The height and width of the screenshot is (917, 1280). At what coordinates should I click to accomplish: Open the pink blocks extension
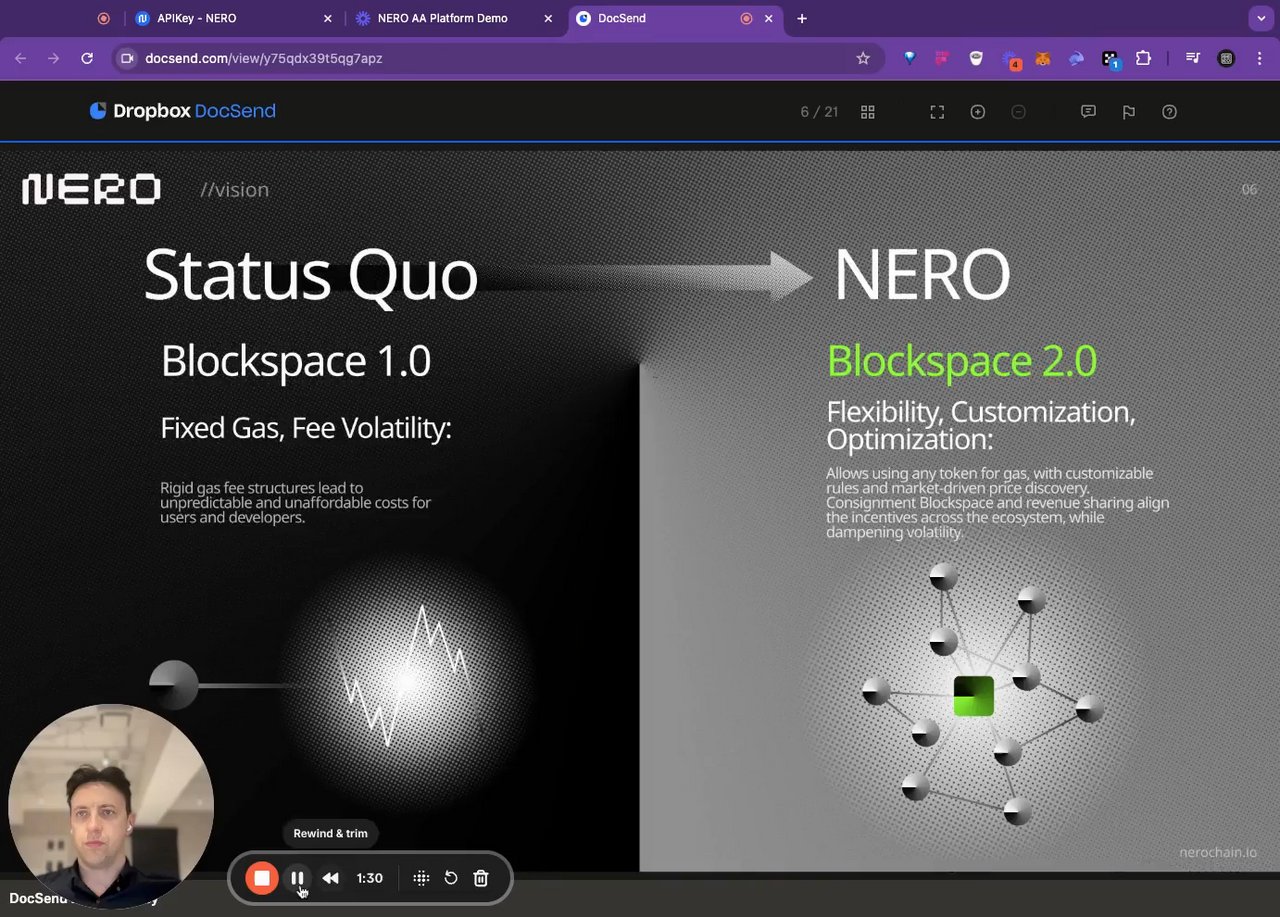942,58
